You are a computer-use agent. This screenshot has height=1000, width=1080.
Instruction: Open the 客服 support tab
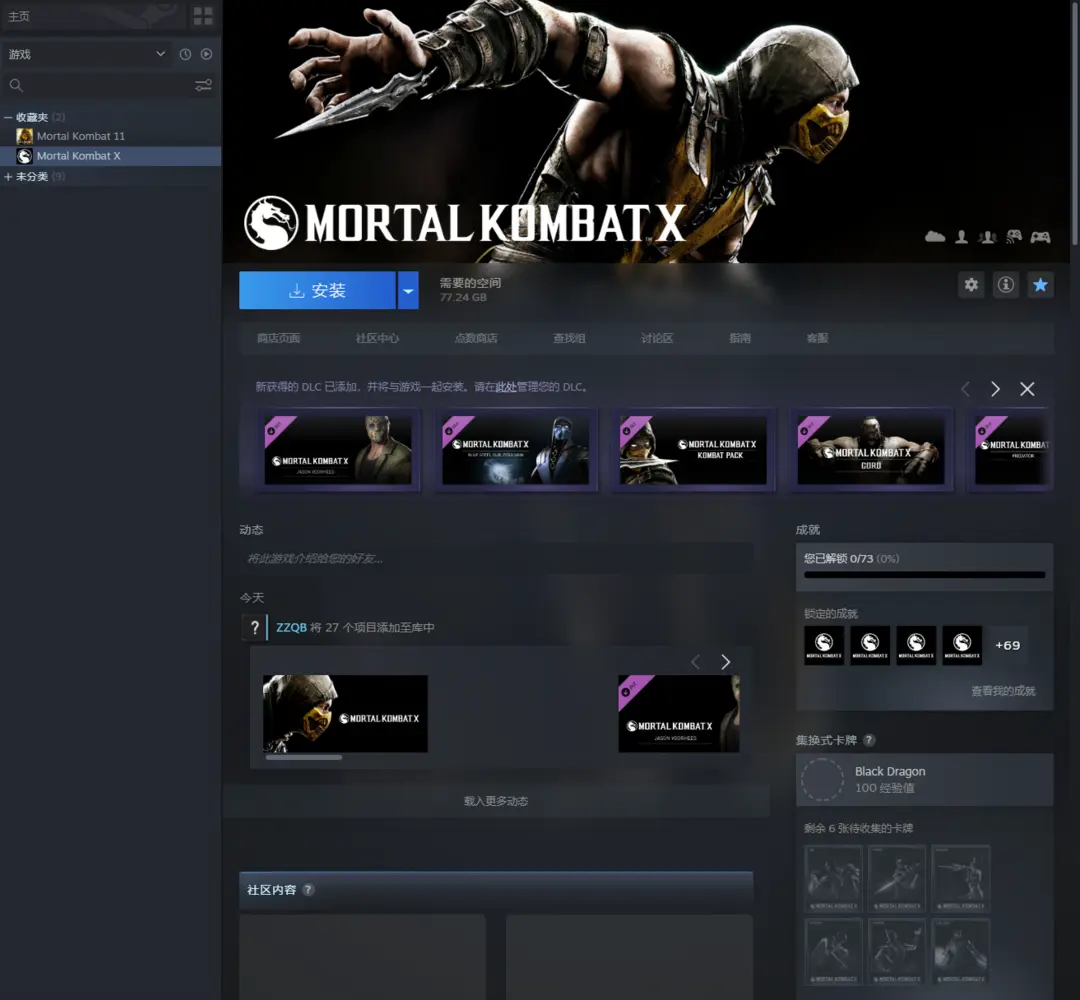(817, 338)
